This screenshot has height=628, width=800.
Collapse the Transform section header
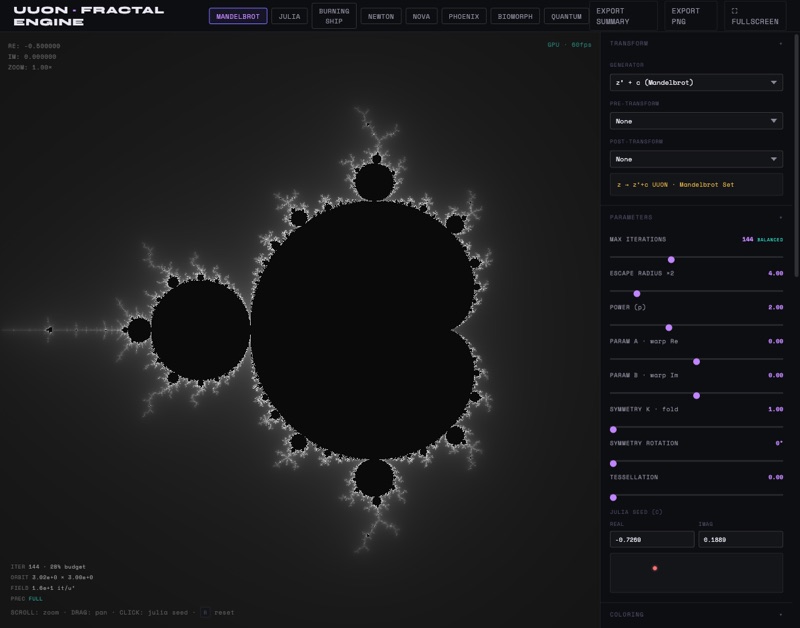click(x=696, y=43)
